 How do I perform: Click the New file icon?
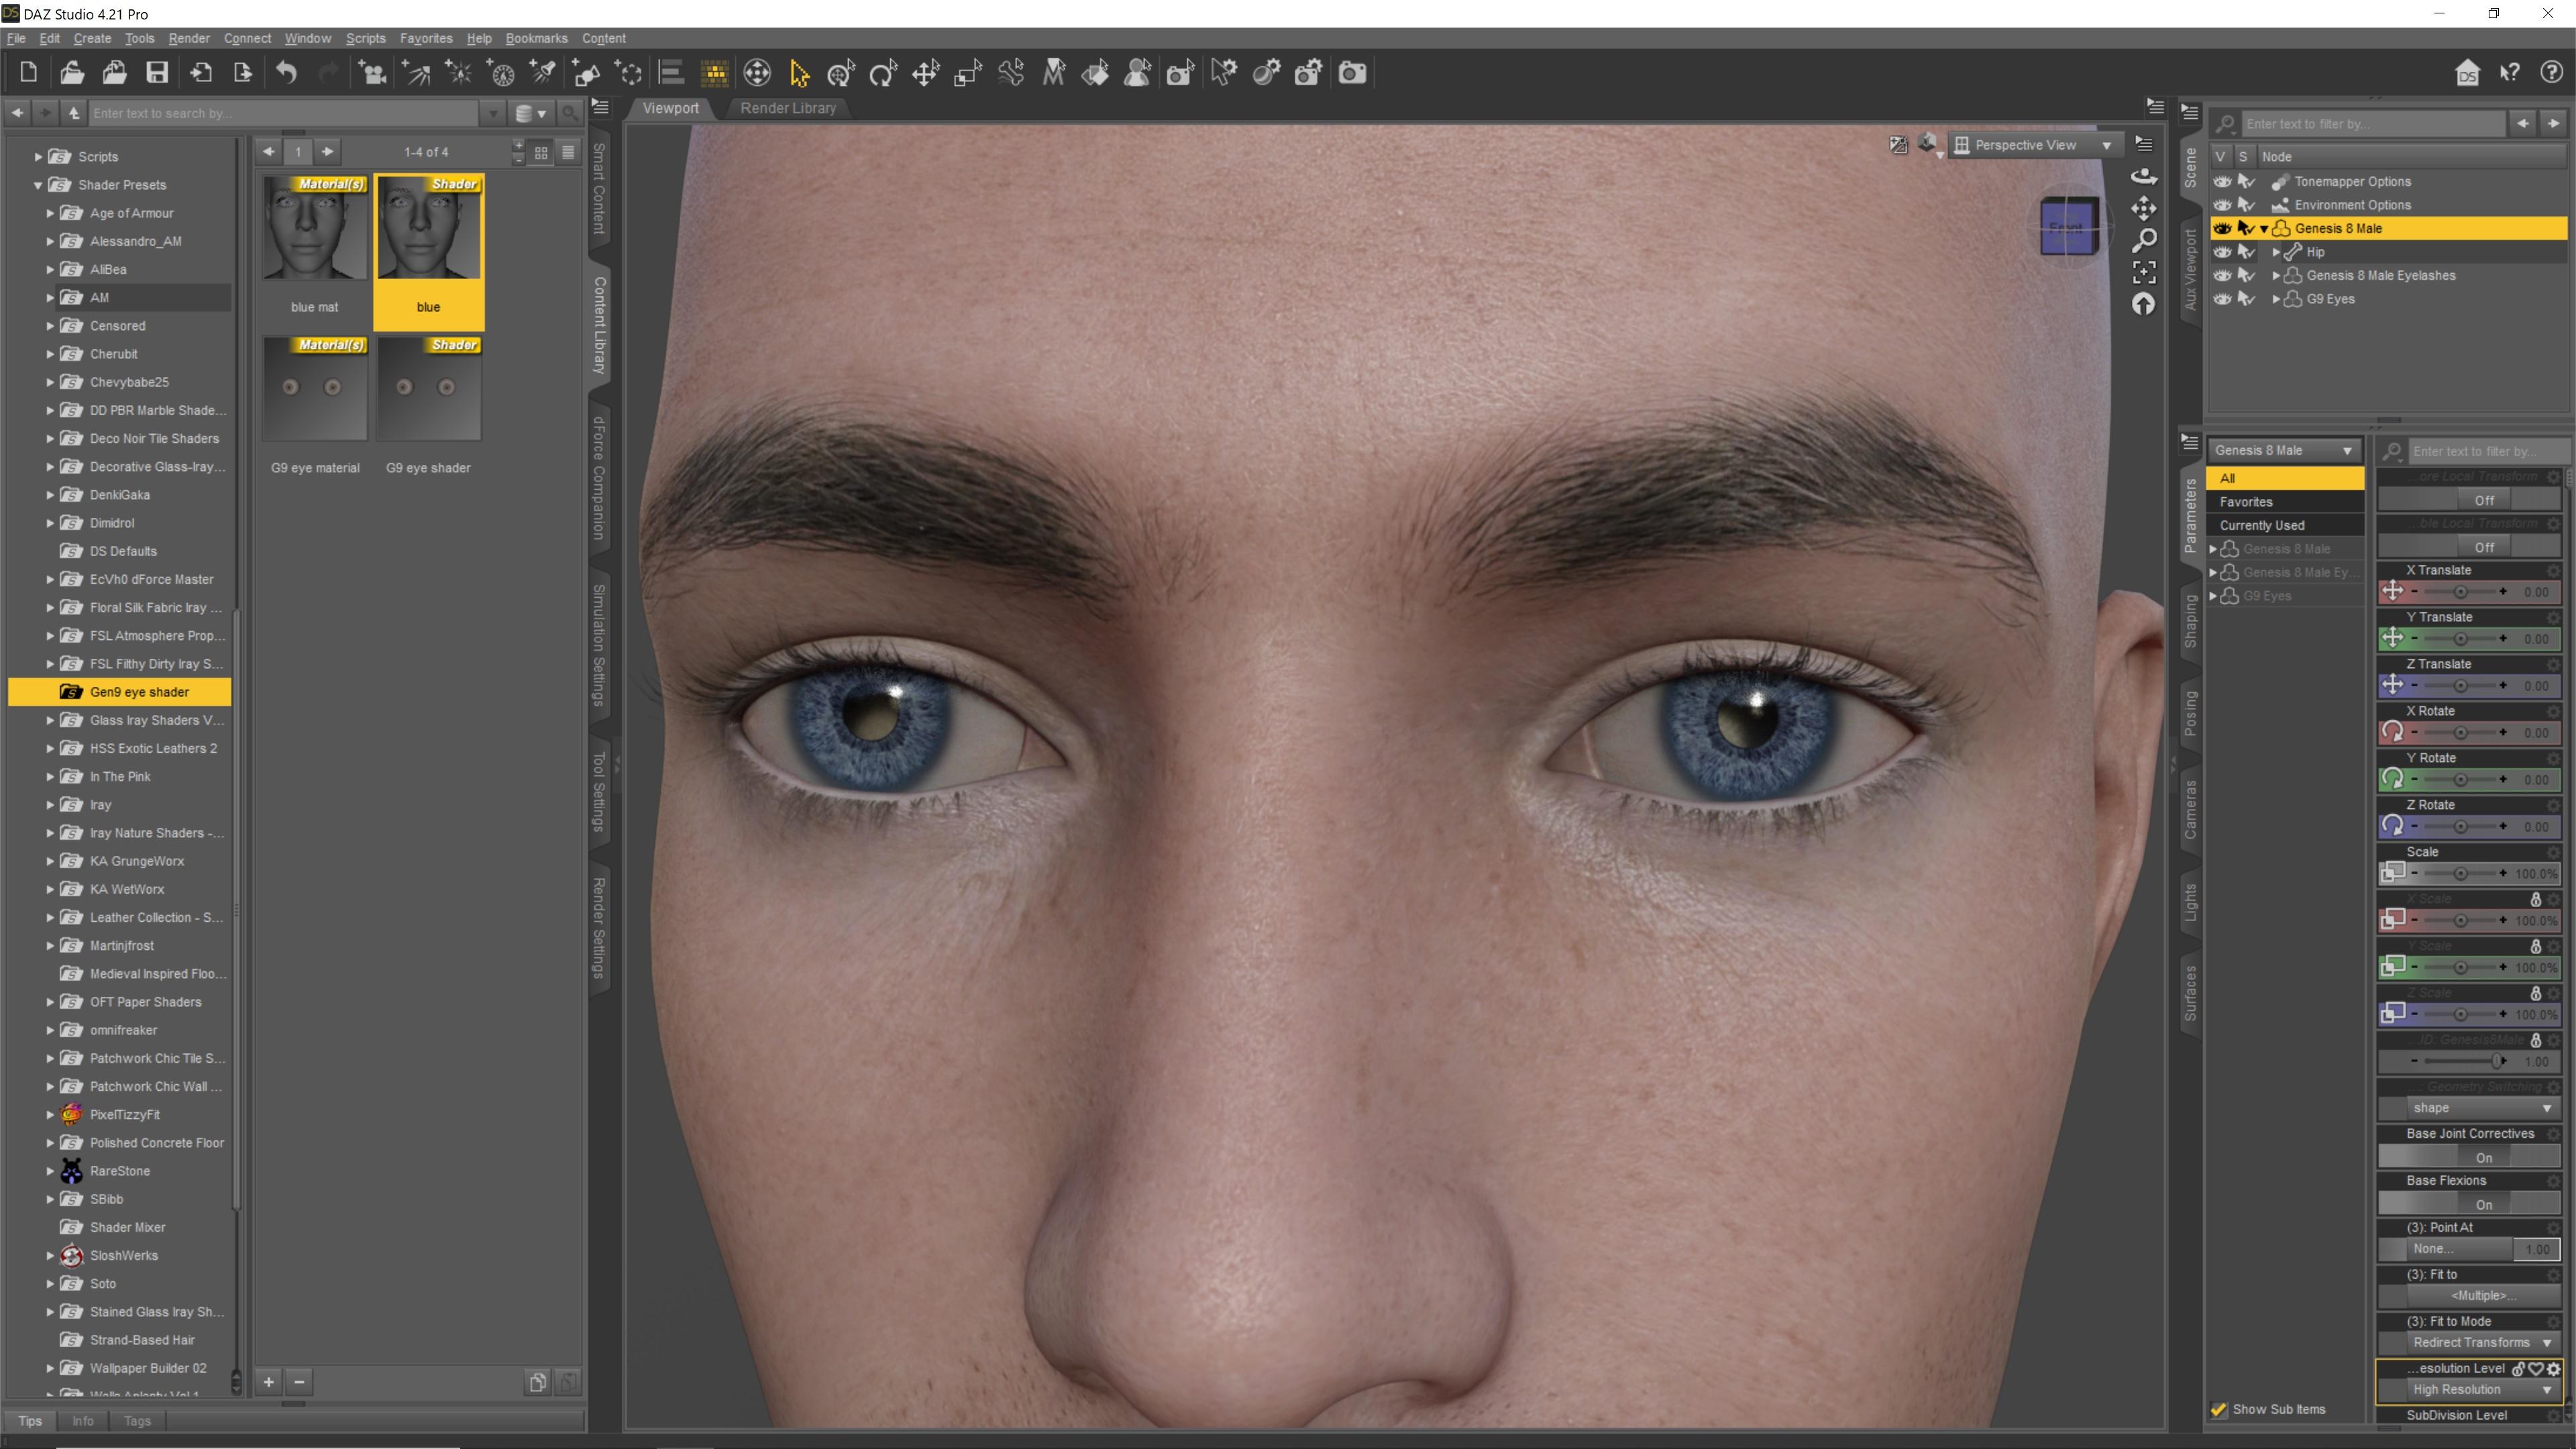[x=28, y=72]
